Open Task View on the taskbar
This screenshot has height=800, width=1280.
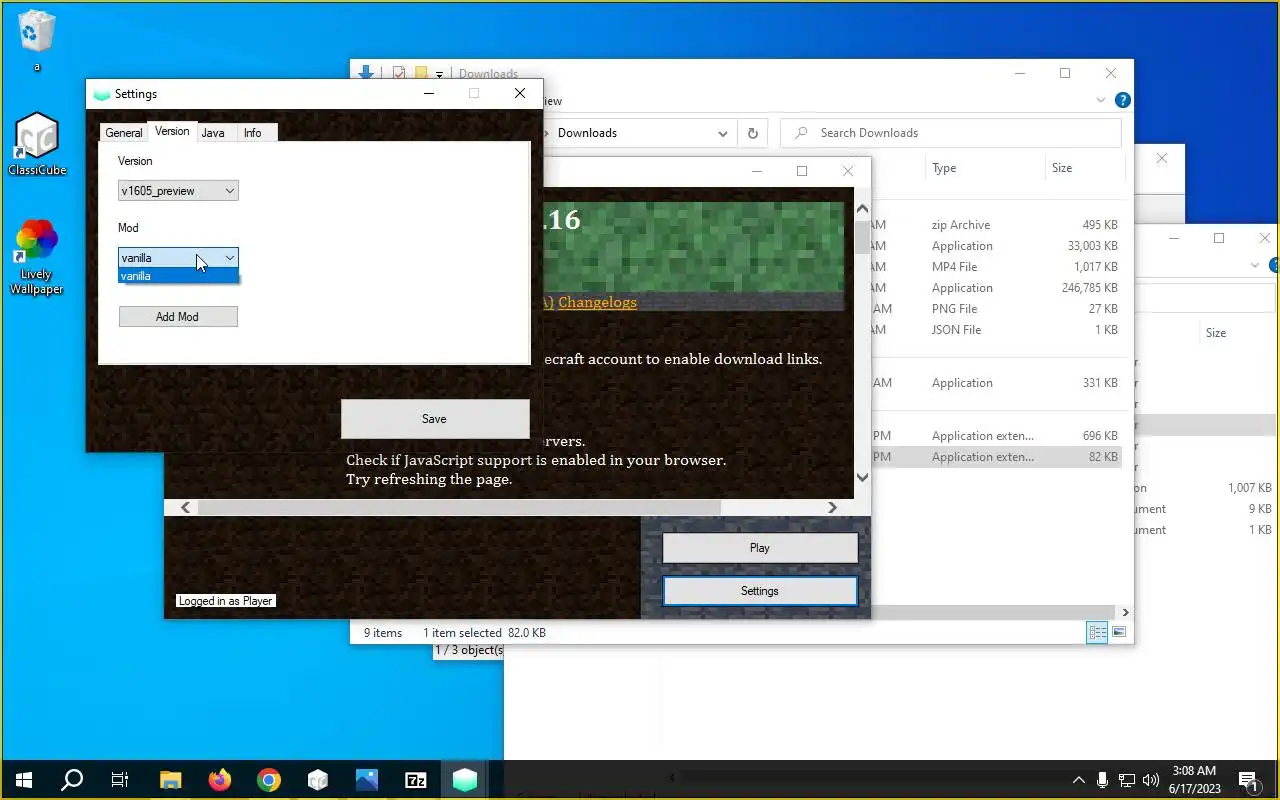(x=120, y=780)
